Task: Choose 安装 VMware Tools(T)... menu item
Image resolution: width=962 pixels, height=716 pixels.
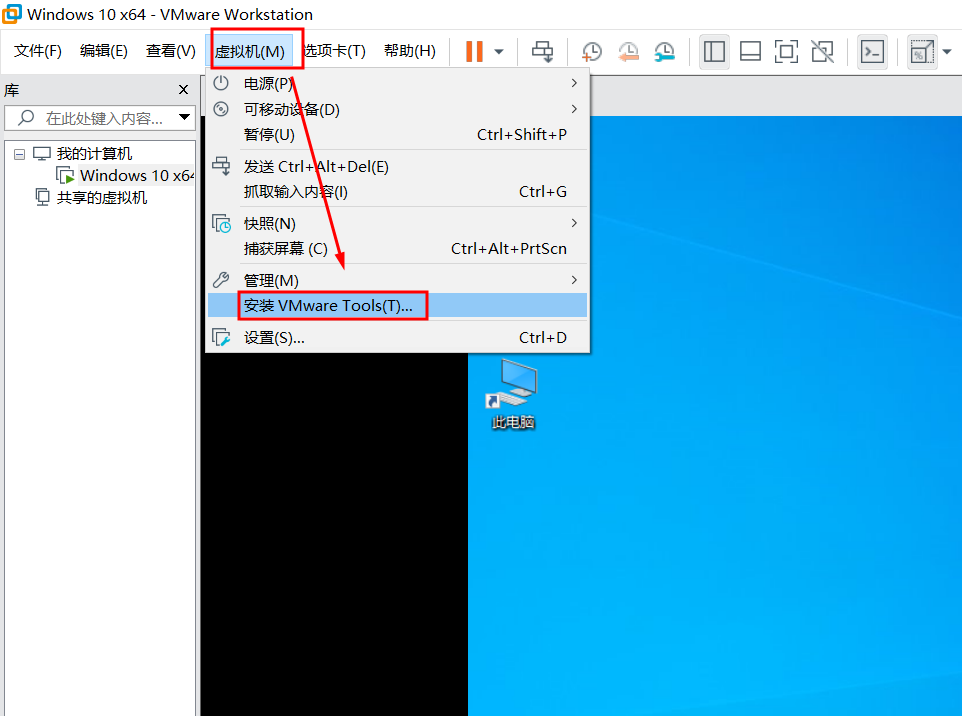Action: click(398, 305)
